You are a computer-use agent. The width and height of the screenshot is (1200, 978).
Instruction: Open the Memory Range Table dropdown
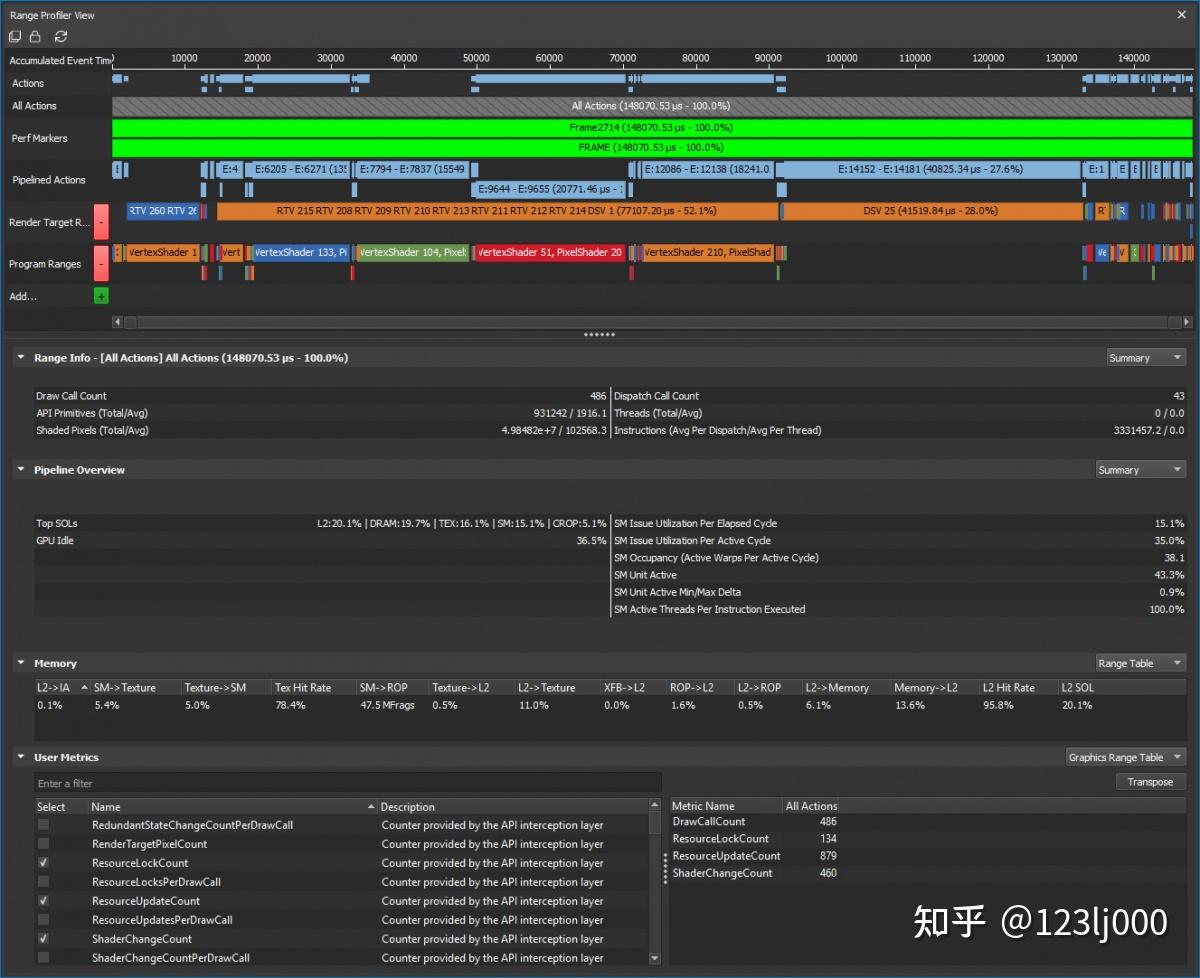click(1140, 663)
